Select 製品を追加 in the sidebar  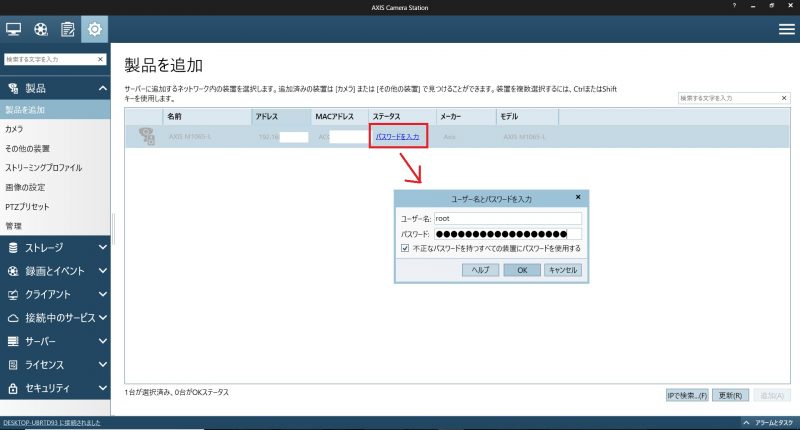tap(55, 110)
